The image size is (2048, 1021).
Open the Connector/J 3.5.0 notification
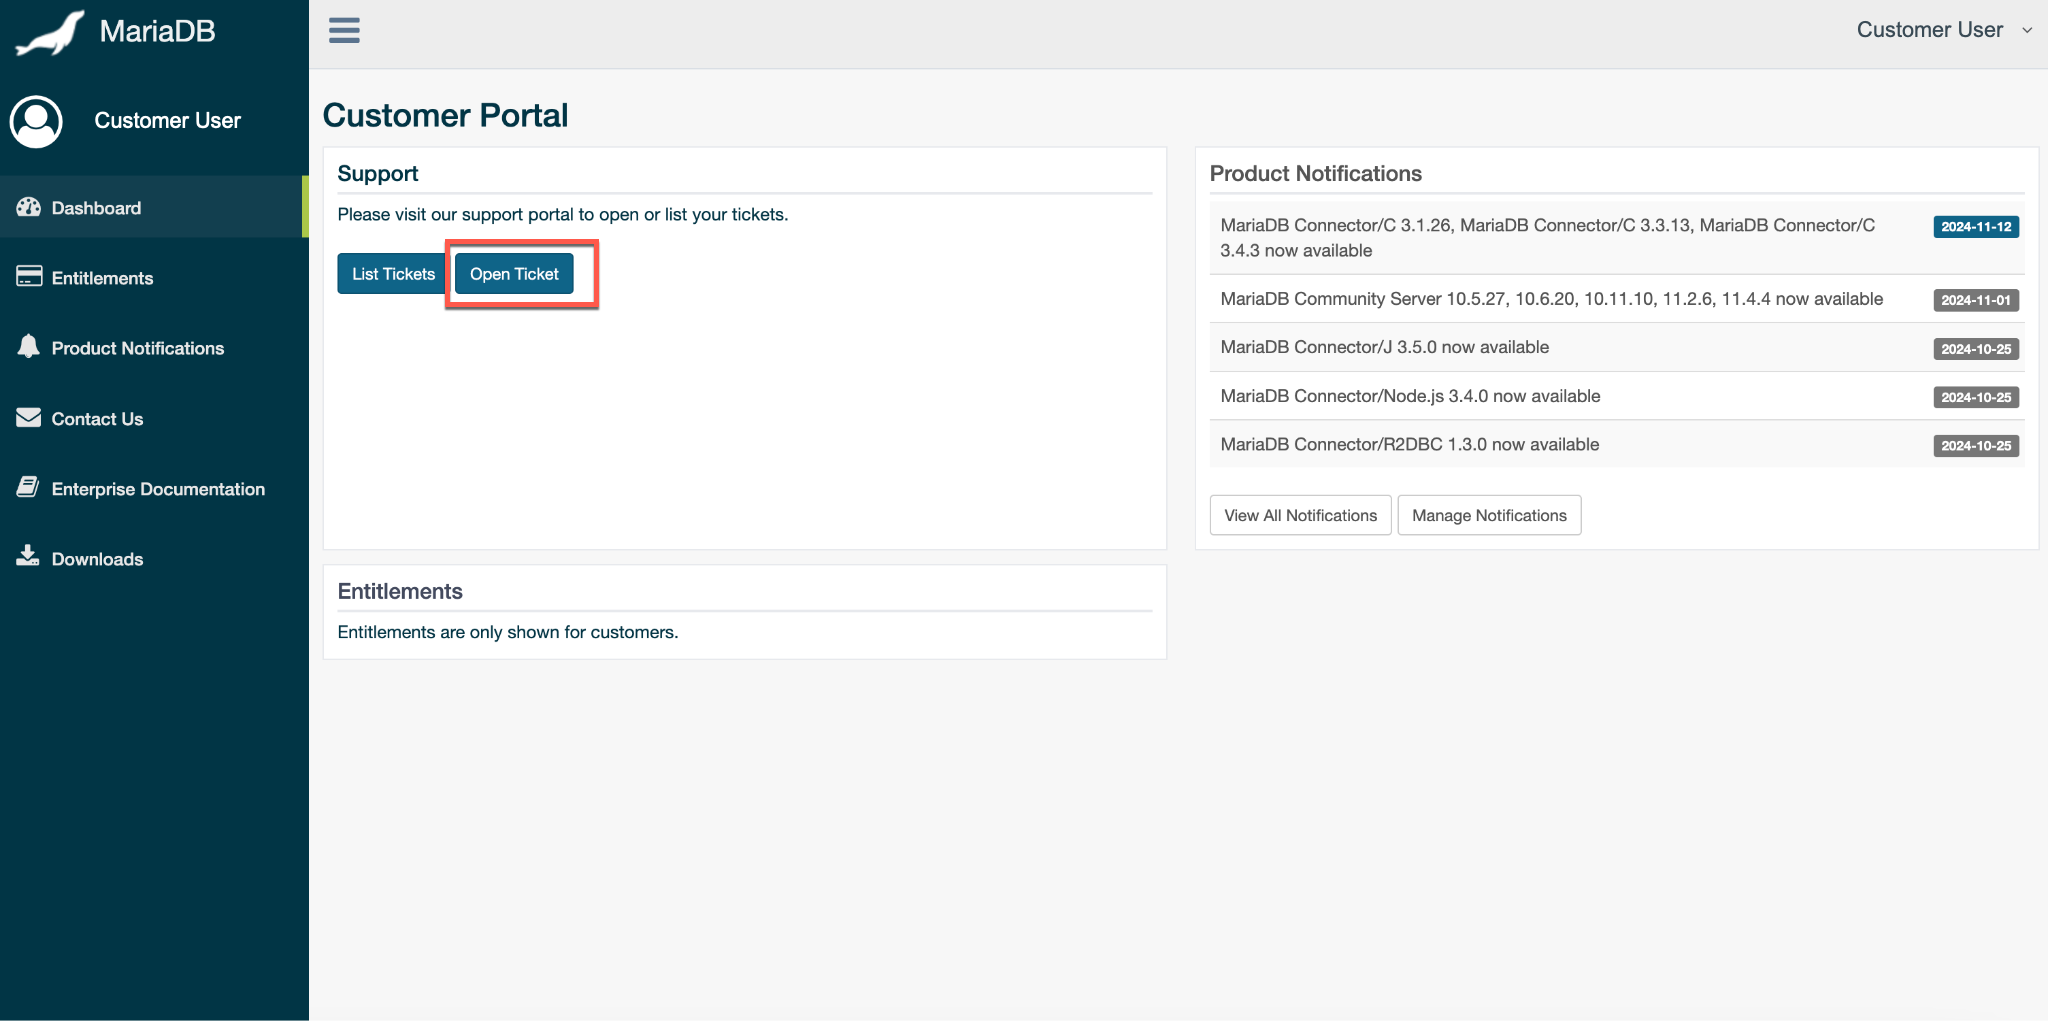point(1384,347)
